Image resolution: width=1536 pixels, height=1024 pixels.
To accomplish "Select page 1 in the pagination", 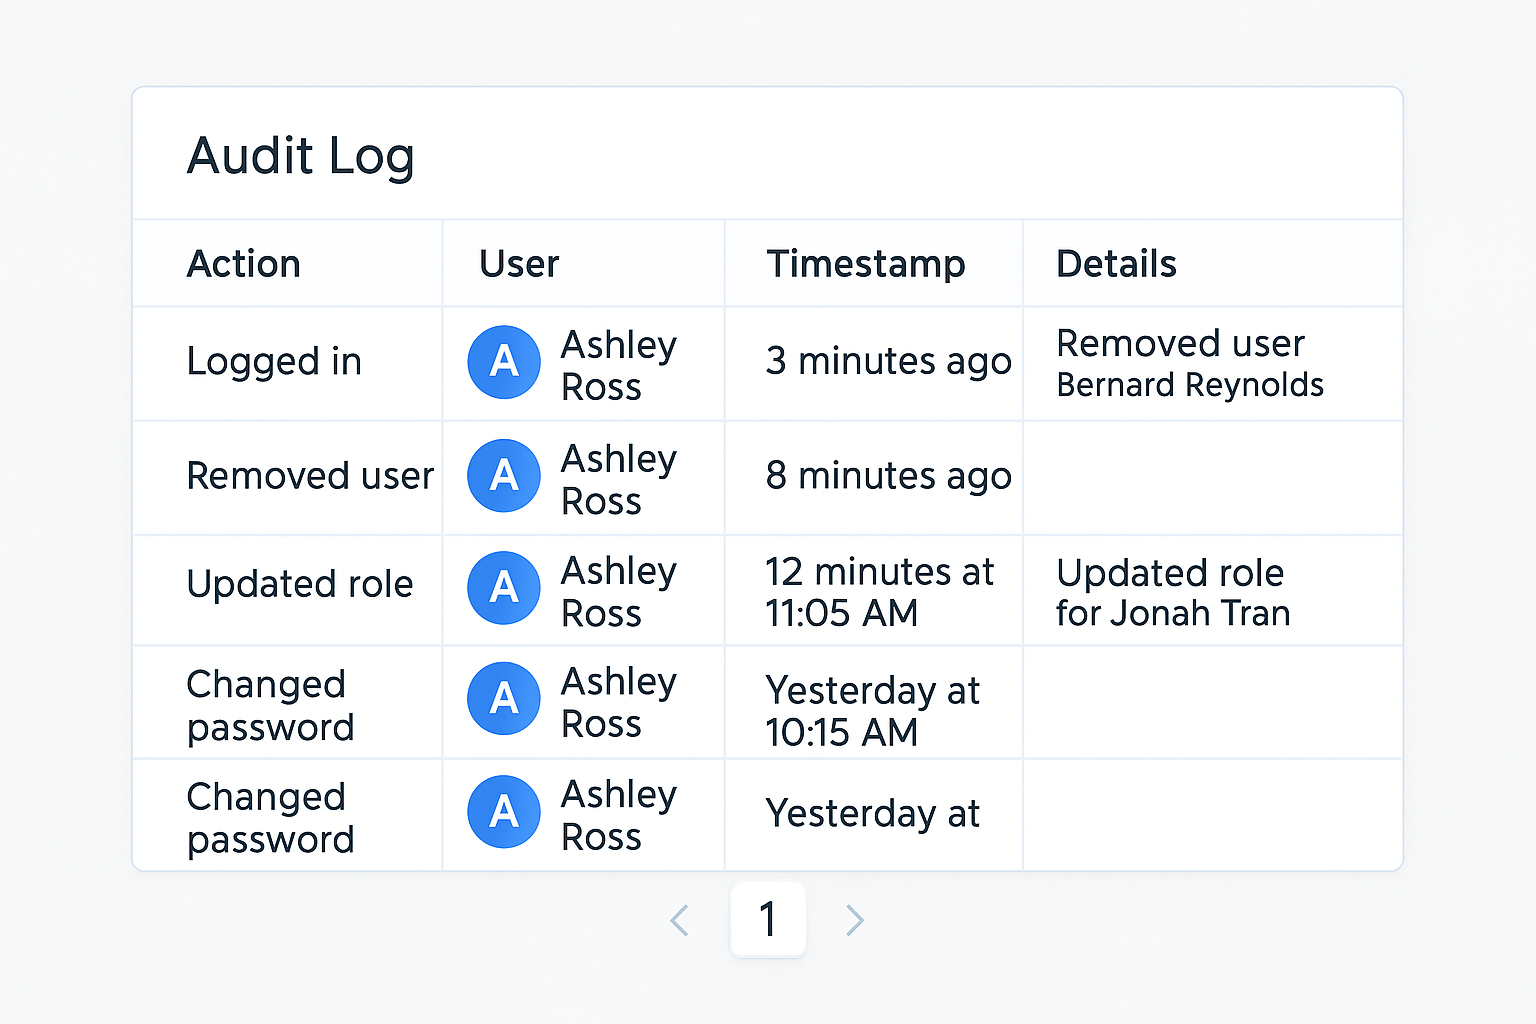I will click(768, 920).
